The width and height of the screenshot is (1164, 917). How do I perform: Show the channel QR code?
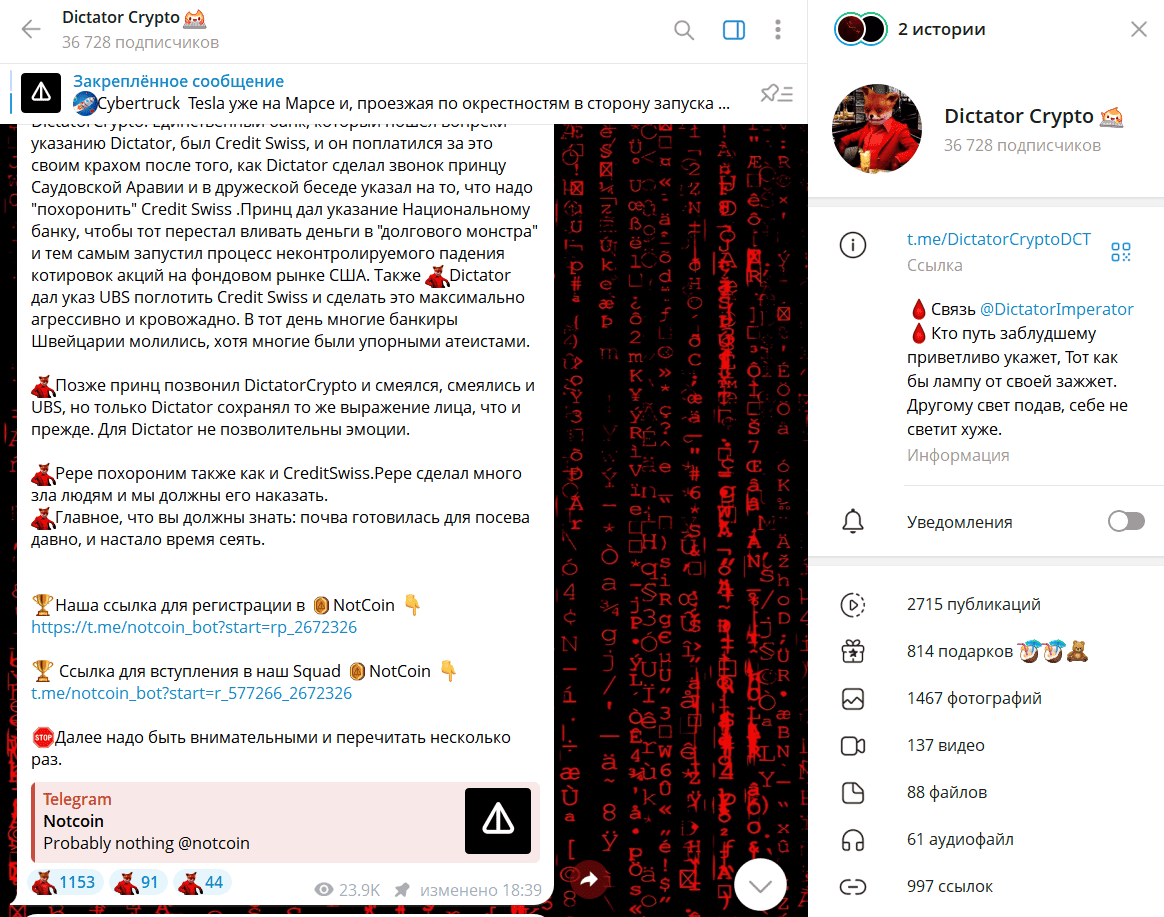pyautogui.click(x=1121, y=252)
